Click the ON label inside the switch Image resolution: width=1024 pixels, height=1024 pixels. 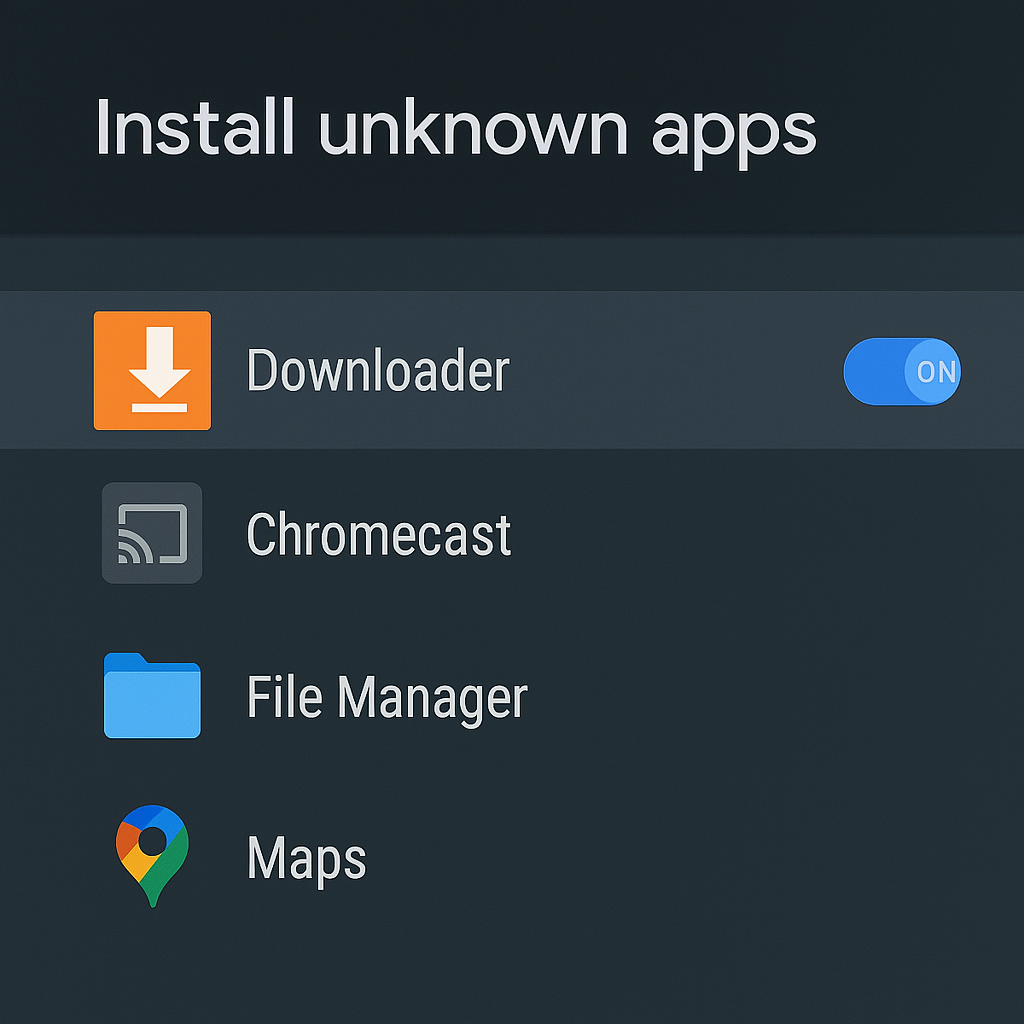click(x=936, y=372)
